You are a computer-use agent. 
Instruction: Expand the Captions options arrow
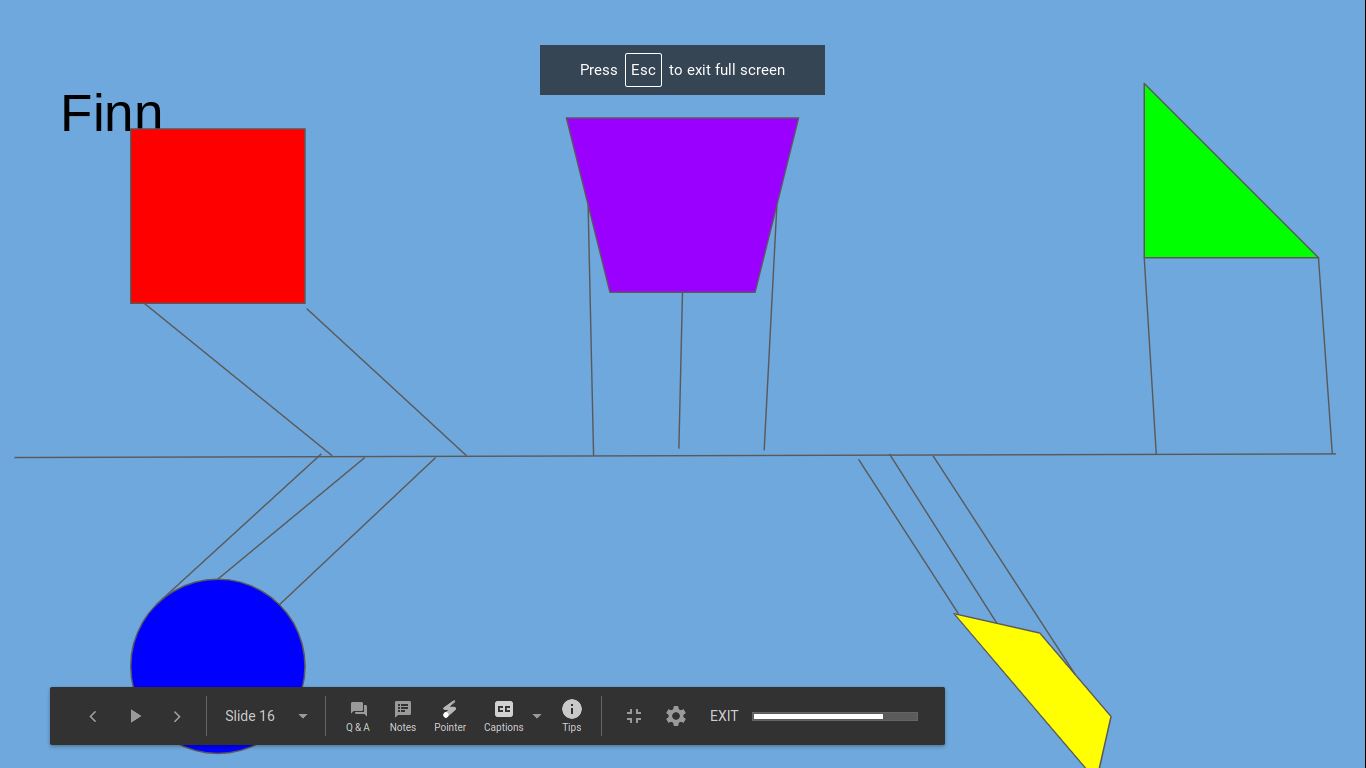[x=537, y=716]
